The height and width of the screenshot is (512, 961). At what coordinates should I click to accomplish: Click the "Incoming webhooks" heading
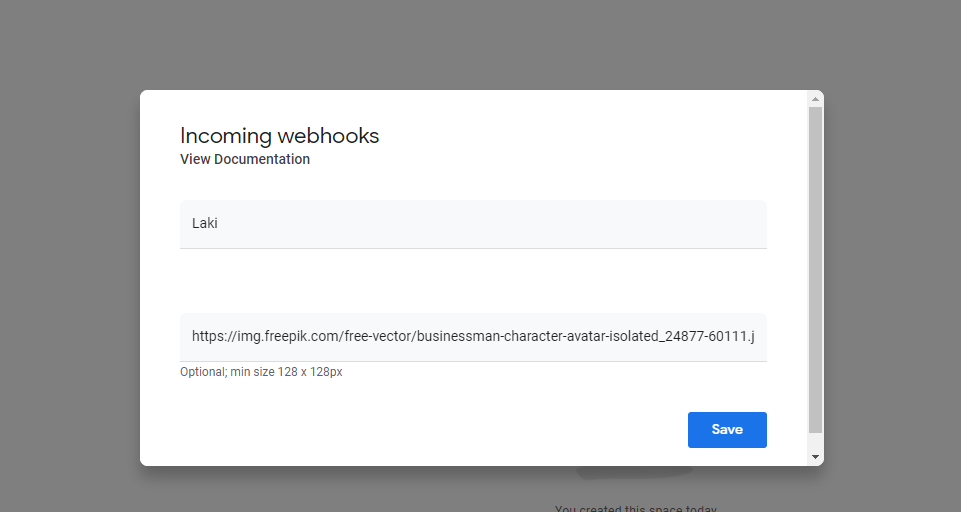[279, 136]
